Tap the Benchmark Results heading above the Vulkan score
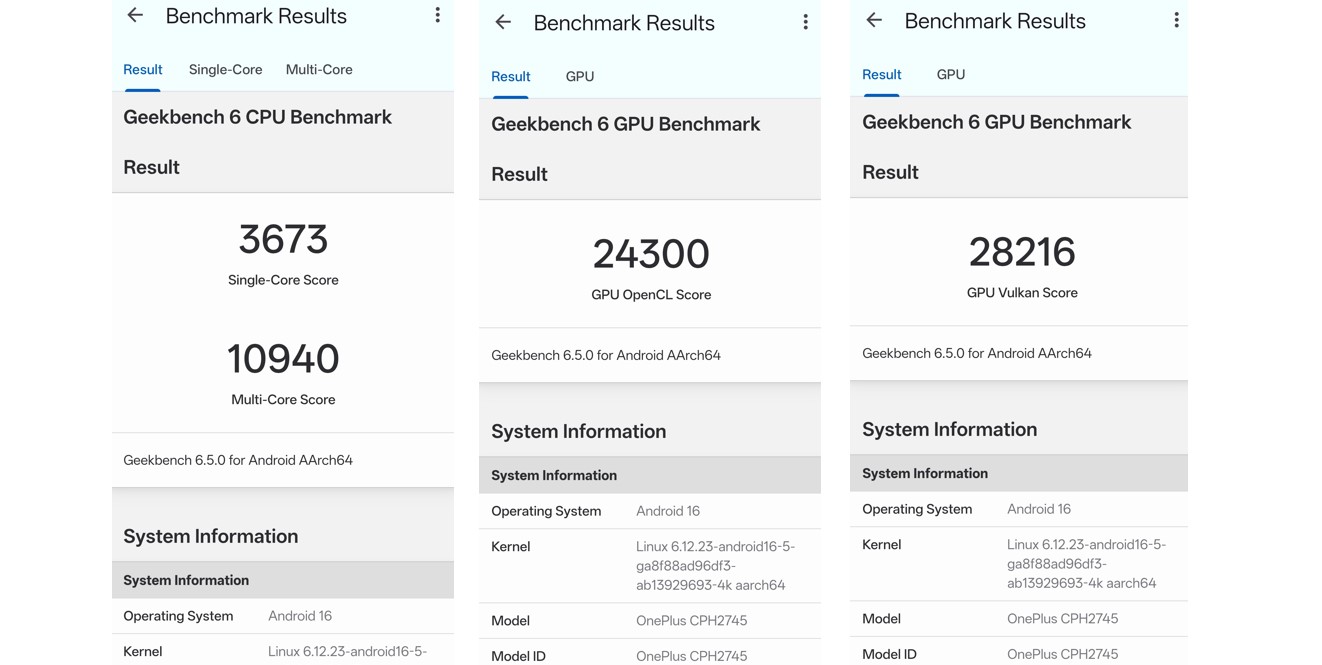Image resolution: width=1322 pixels, height=665 pixels. pyautogui.click(x=994, y=20)
